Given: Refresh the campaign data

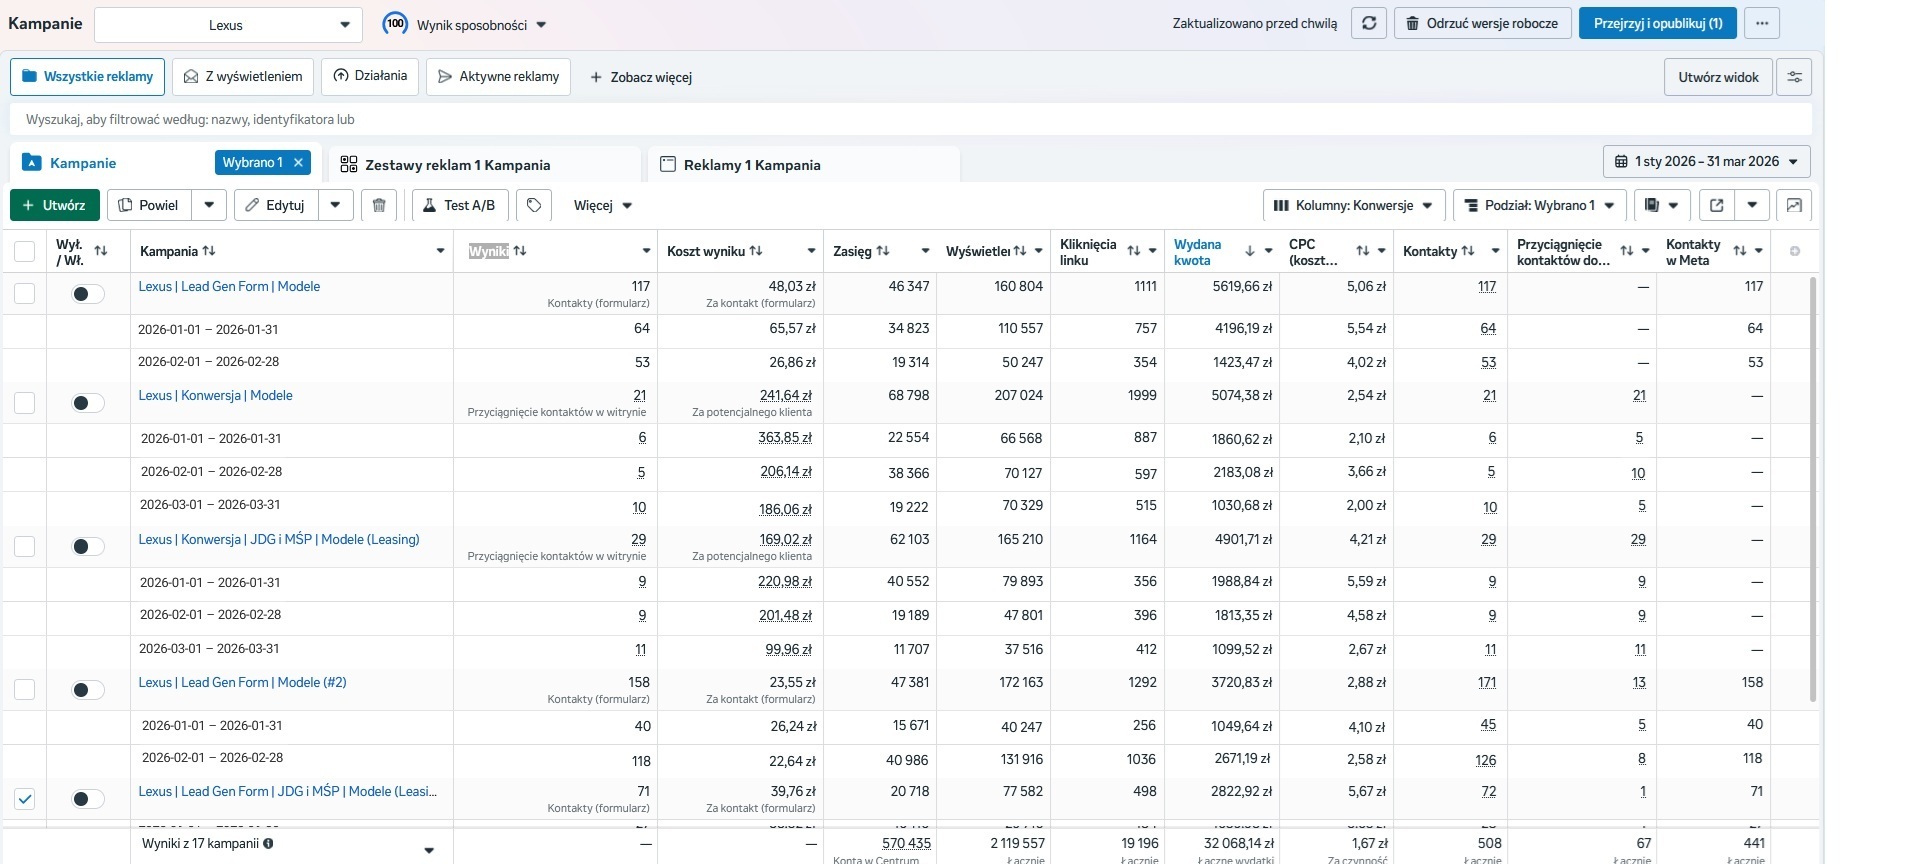Looking at the screenshot, I should [1368, 23].
